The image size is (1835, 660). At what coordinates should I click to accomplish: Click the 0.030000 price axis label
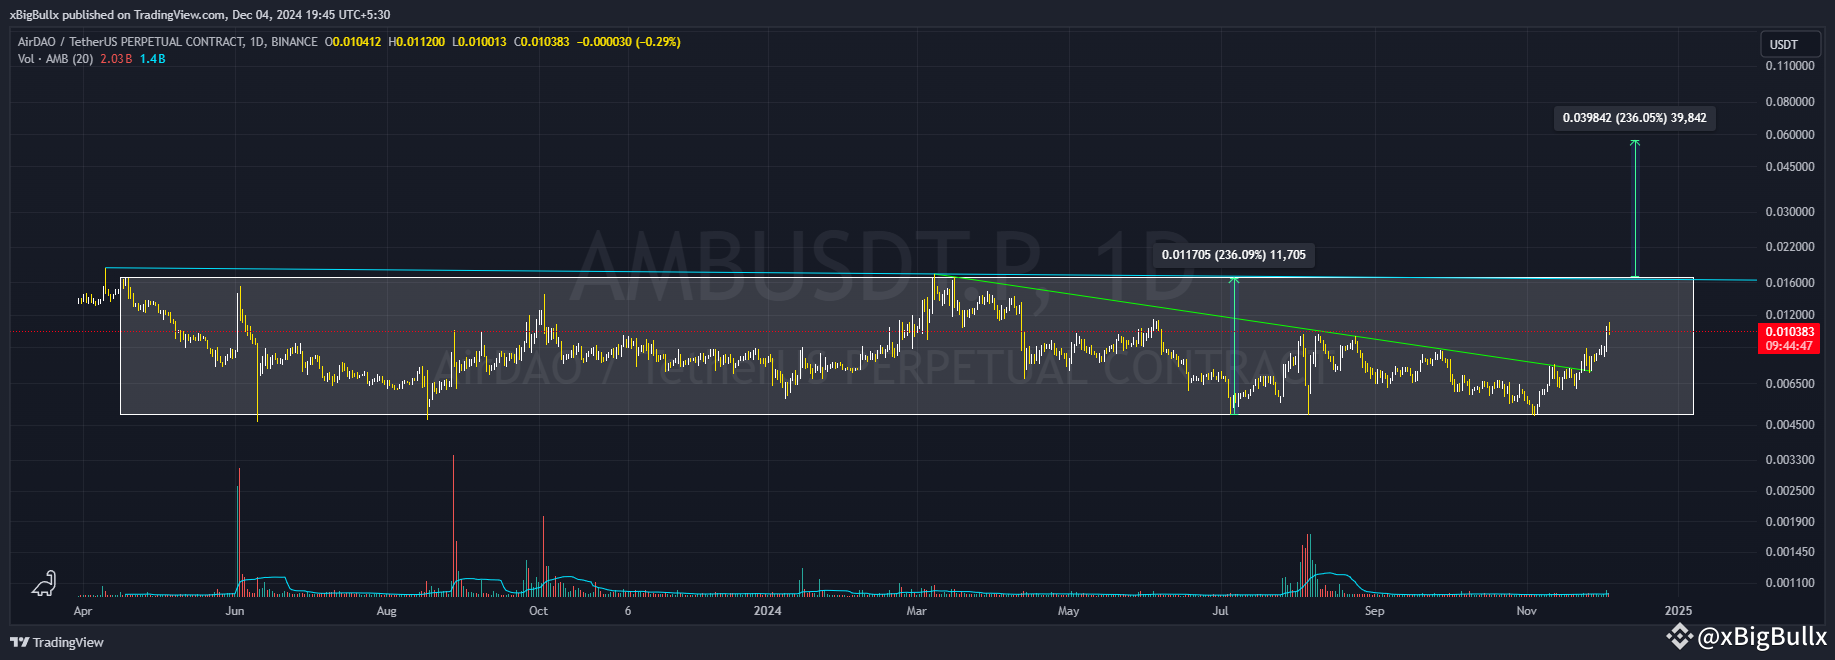click(1789, 212)
